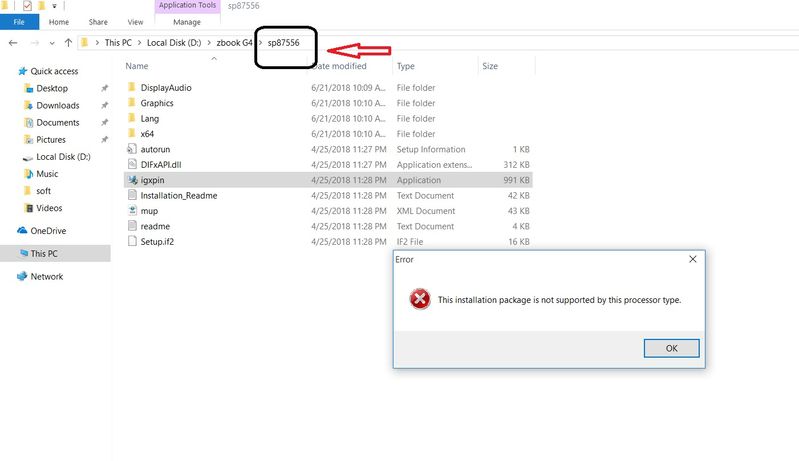
Task: Open Customize Quick Access Toolbar dropdown
Action: (54, 6)
